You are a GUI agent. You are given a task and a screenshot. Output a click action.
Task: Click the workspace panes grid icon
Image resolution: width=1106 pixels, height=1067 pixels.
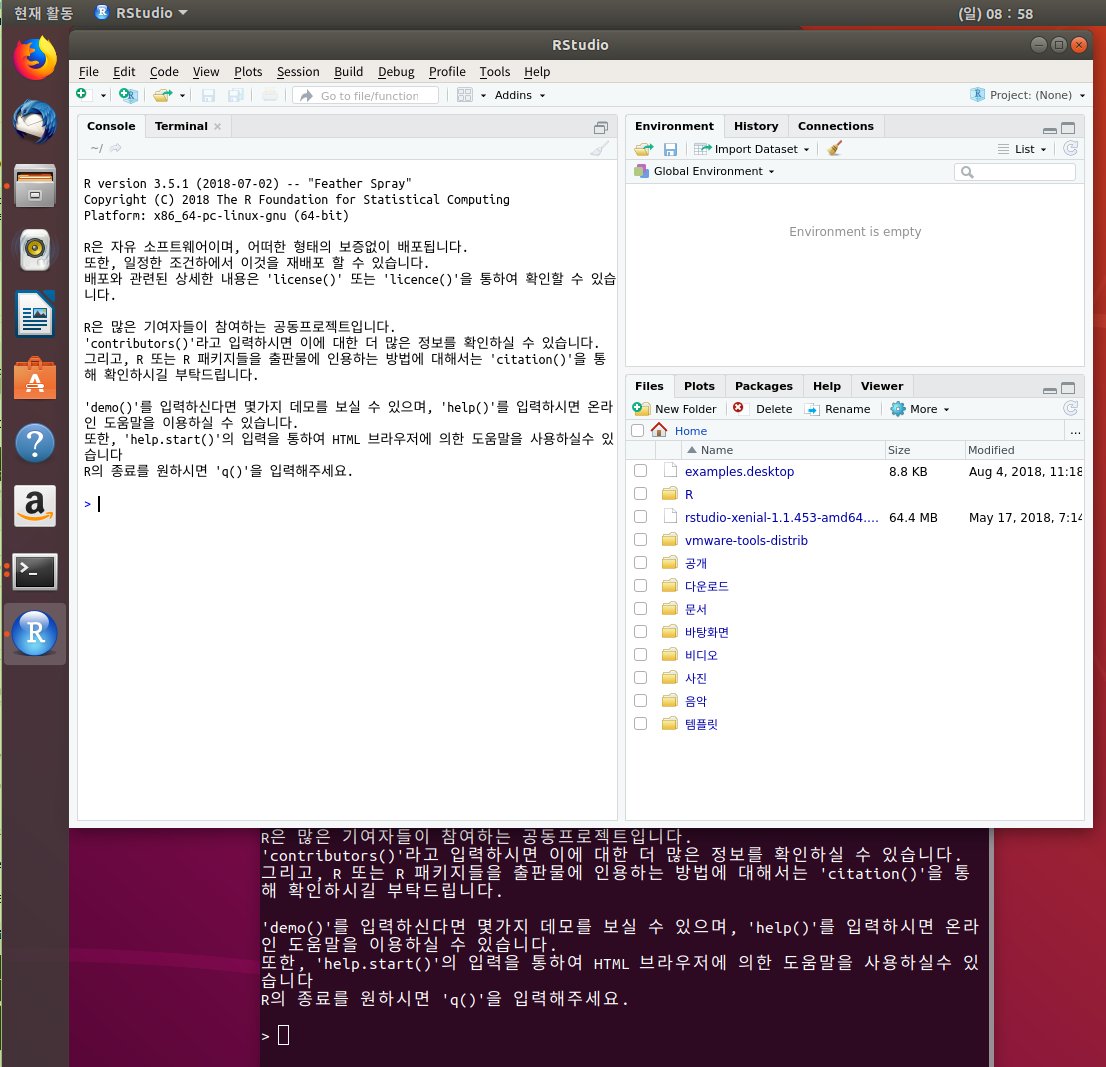464,94
